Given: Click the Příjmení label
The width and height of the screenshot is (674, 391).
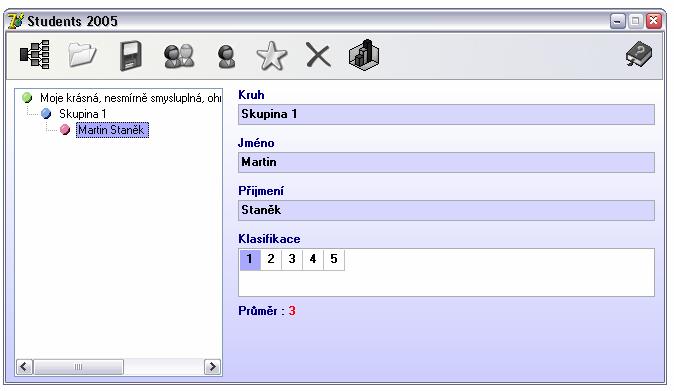Looking at the screenshot, I should coord(261,191).
